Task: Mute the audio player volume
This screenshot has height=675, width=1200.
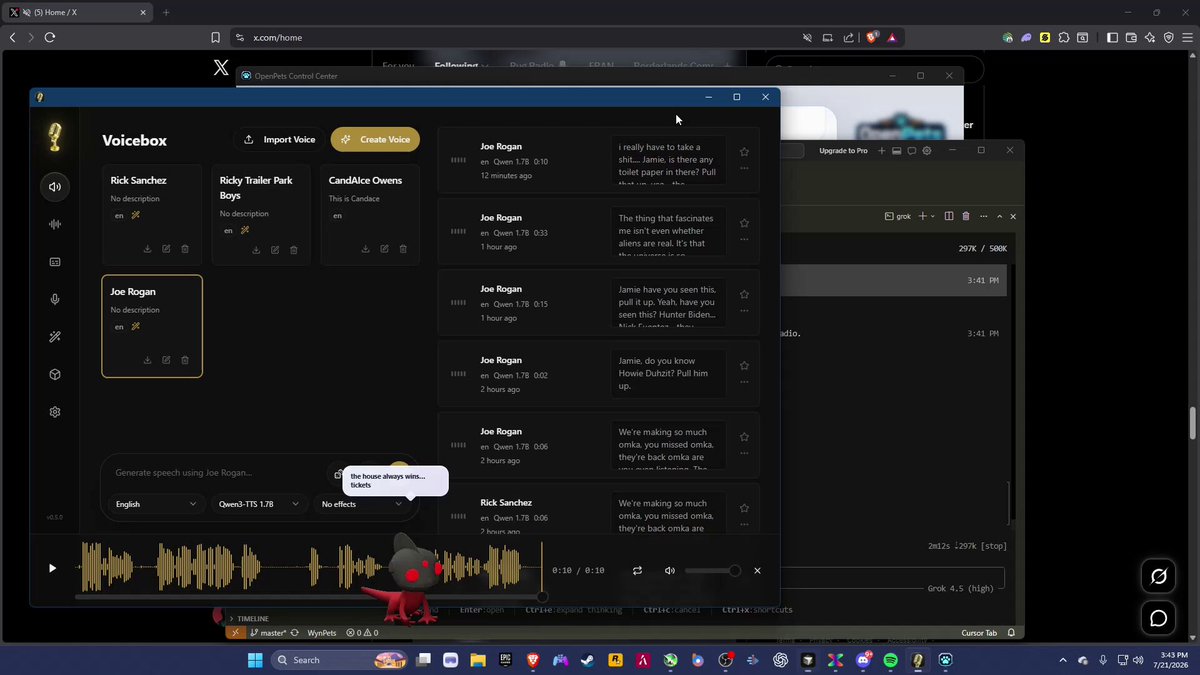Action: [x=670, y=570]
